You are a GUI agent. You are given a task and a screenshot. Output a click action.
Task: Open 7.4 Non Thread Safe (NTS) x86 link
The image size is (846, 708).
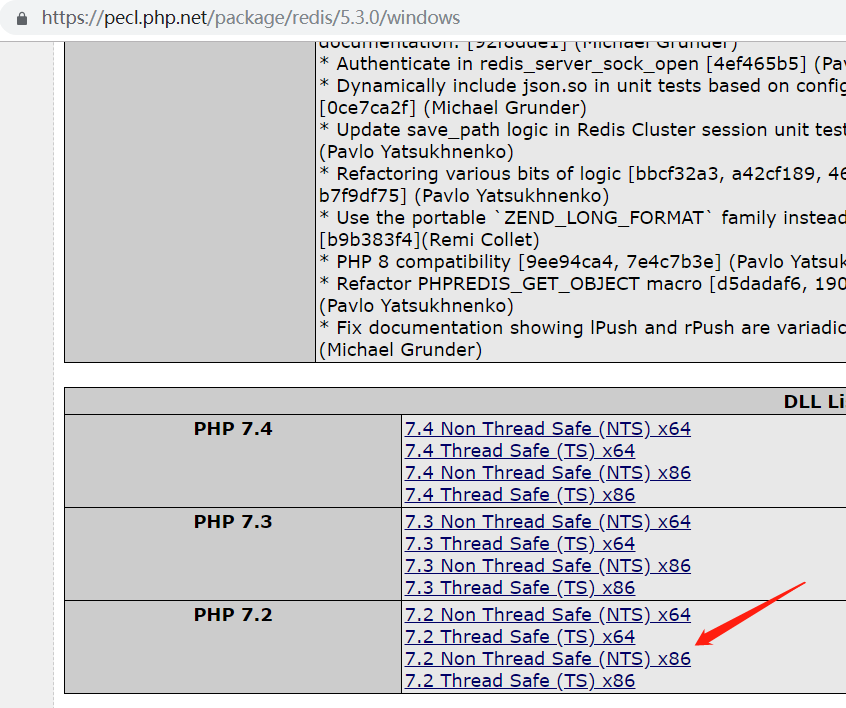pos(548,473)
